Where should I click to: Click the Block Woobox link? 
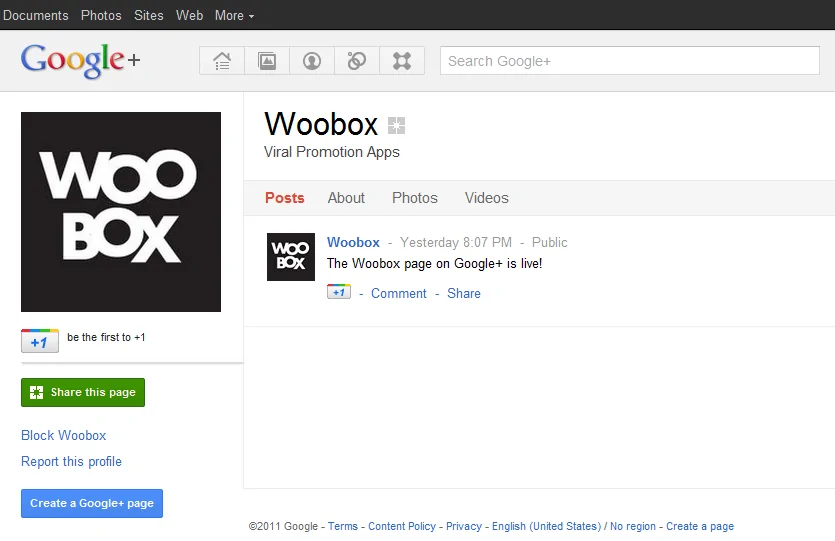click(x=64, y=436)
